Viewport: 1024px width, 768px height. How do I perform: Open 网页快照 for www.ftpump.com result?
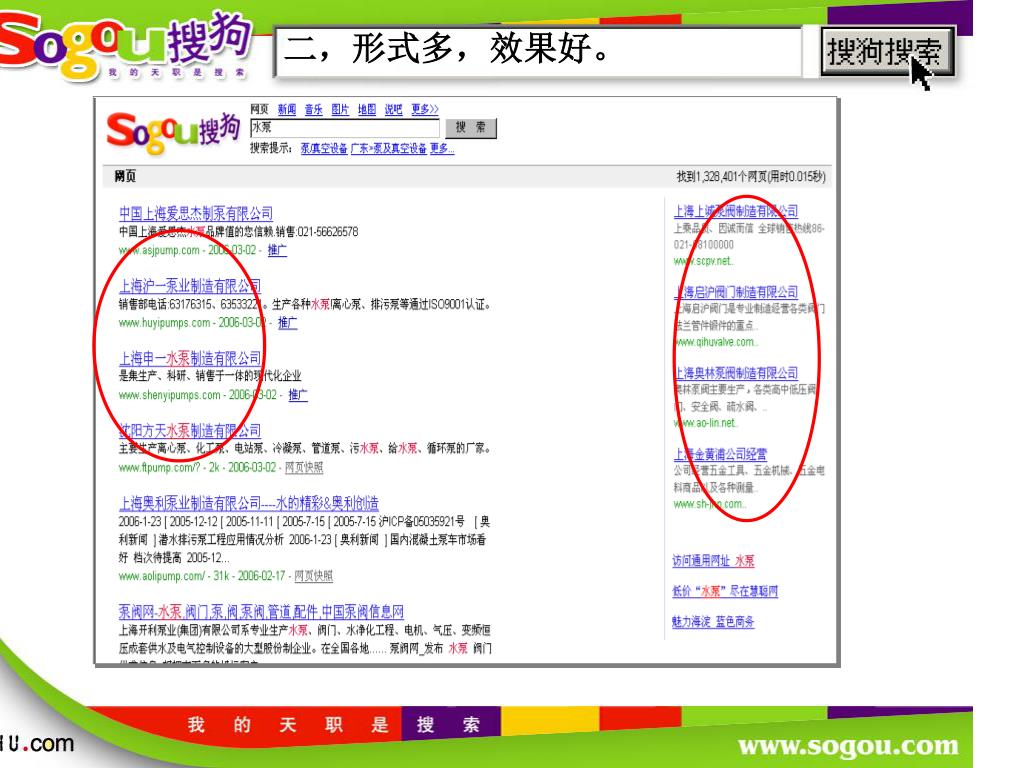point(304,468)
